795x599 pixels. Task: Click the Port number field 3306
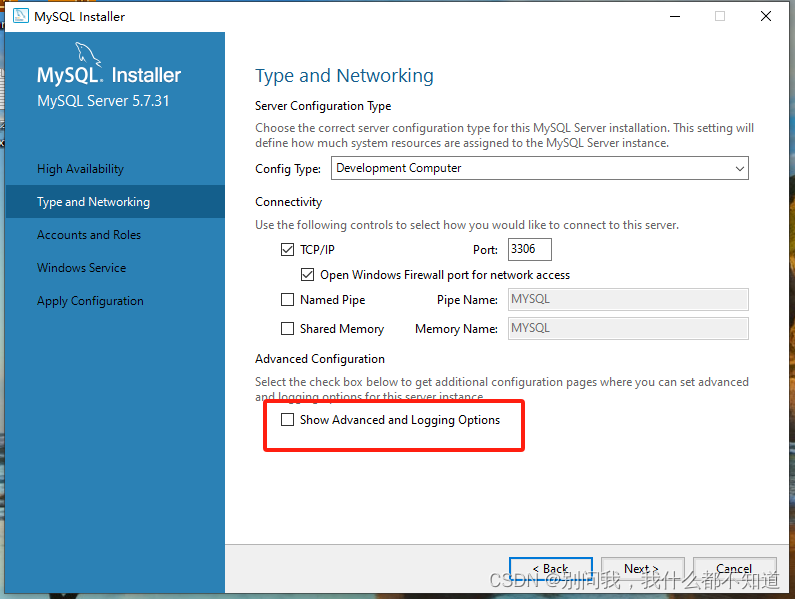(x=529, y=249)
